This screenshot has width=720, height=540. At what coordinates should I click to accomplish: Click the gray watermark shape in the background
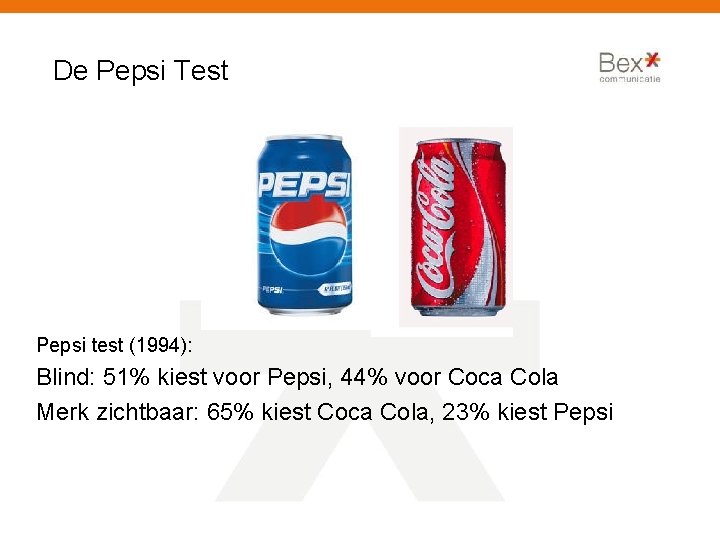360,401
